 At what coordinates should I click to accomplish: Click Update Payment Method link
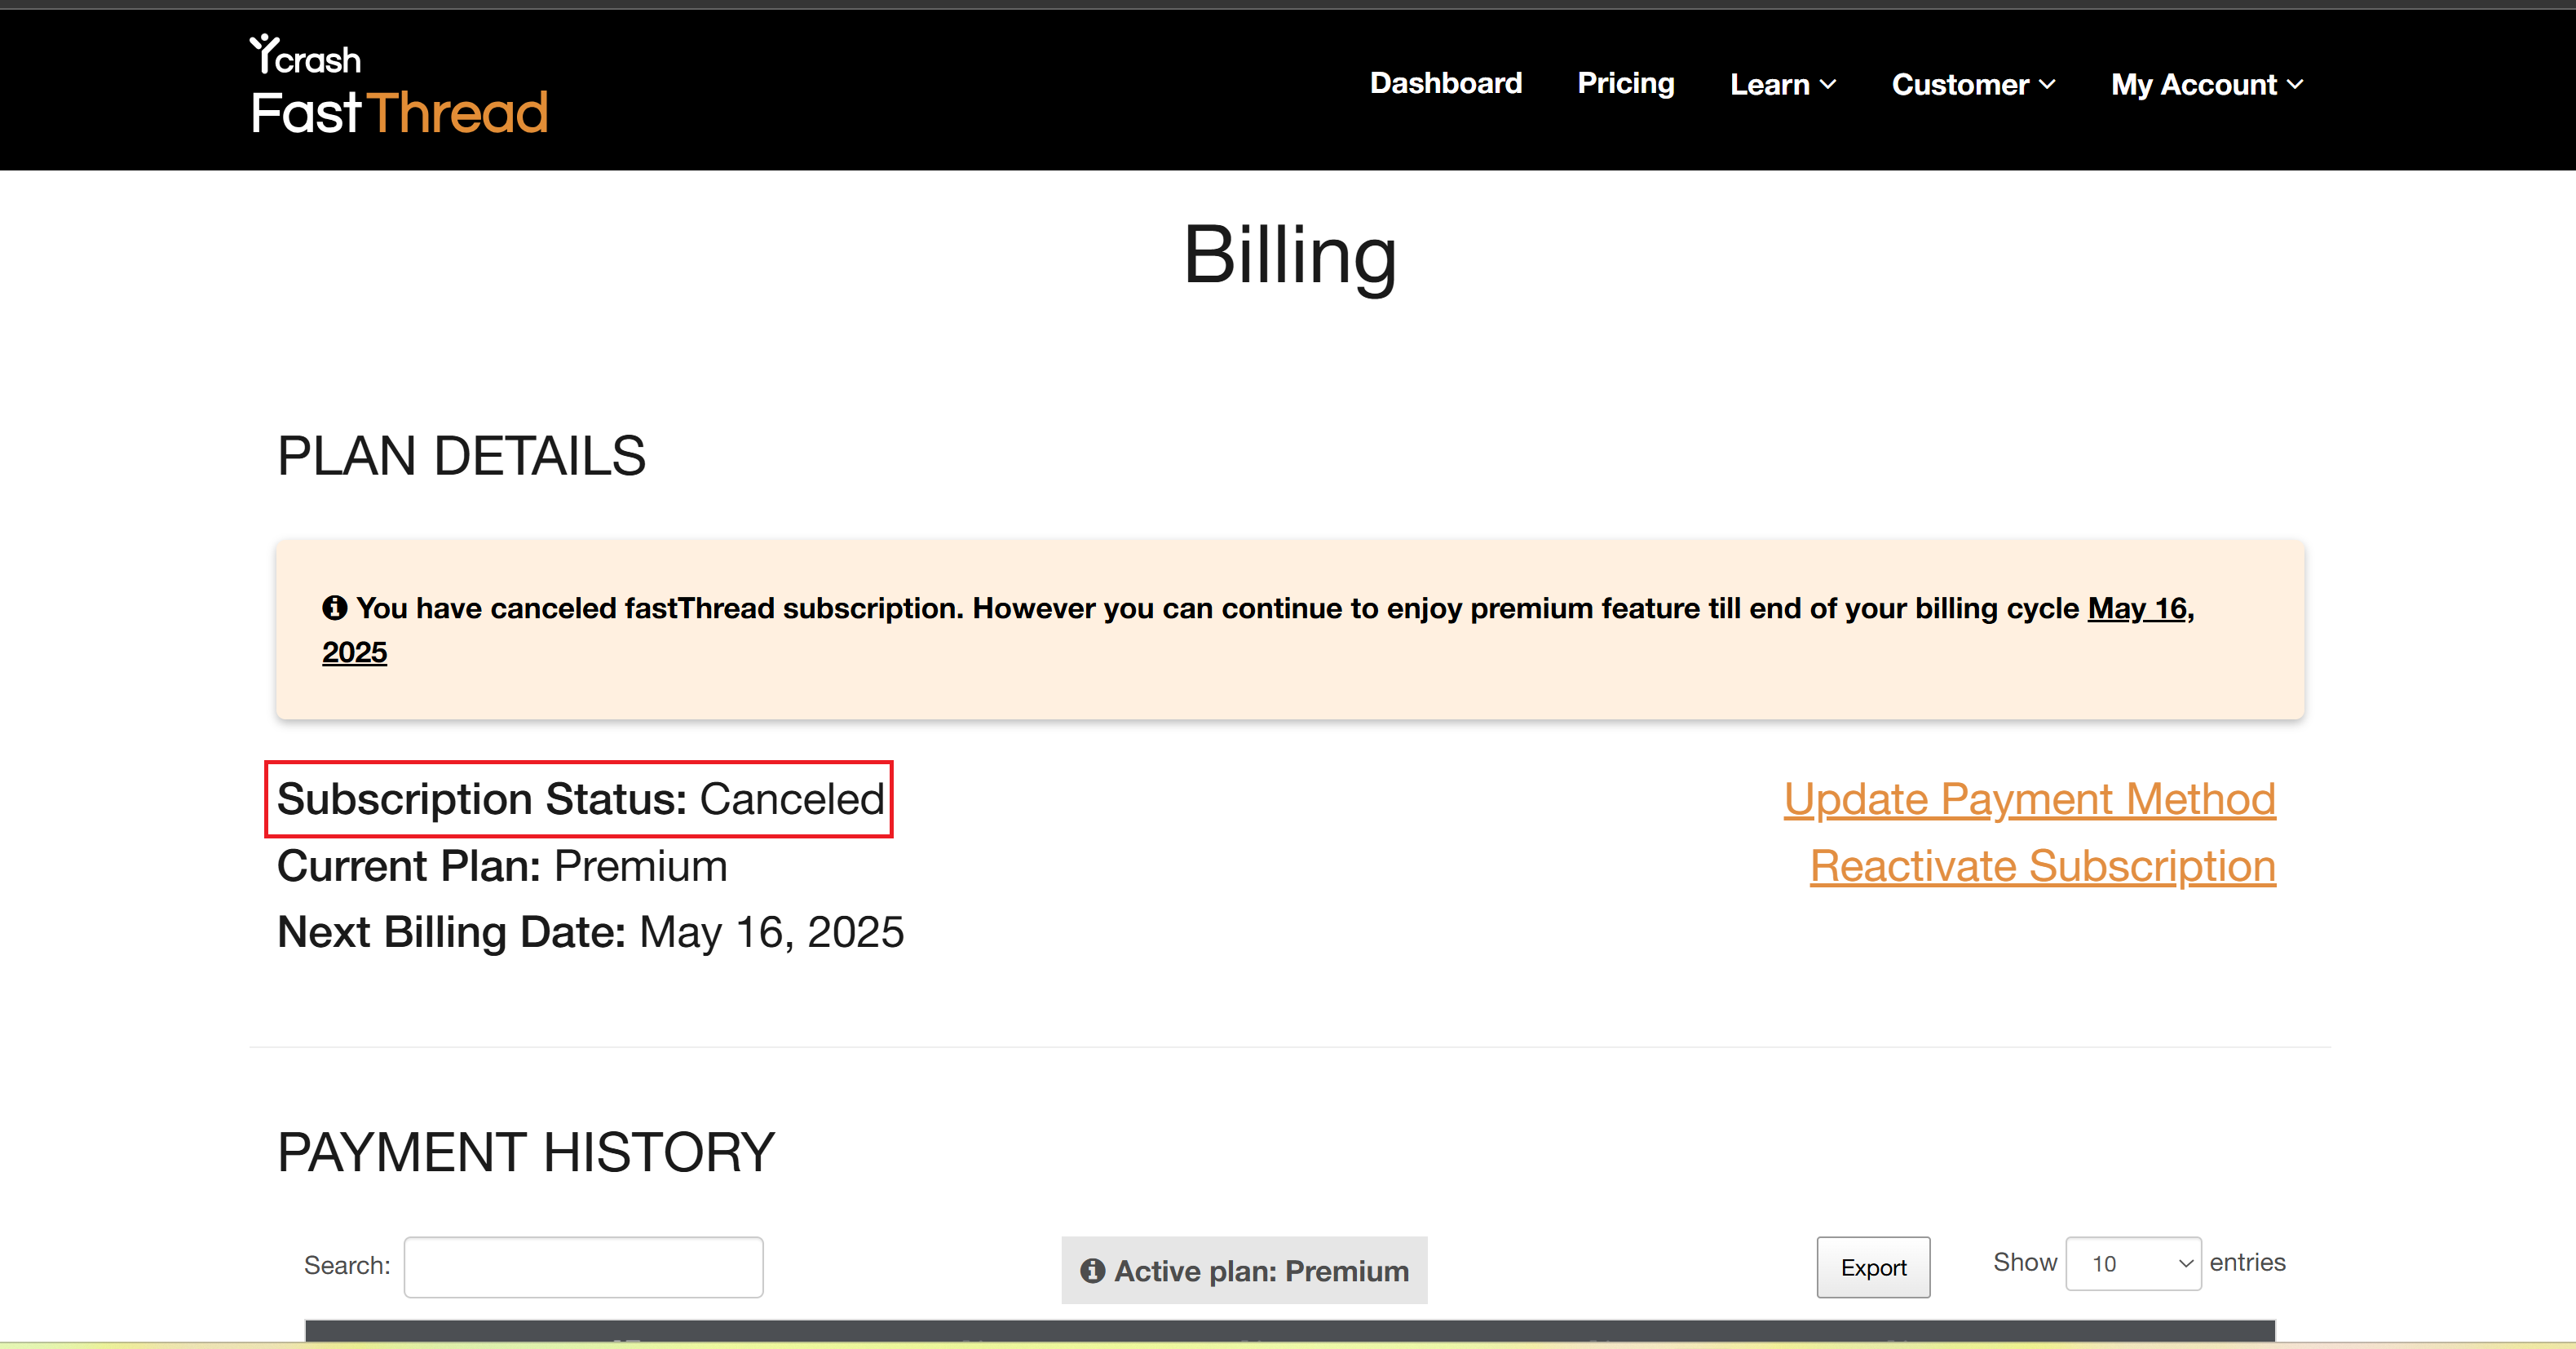click(2029, 799)
